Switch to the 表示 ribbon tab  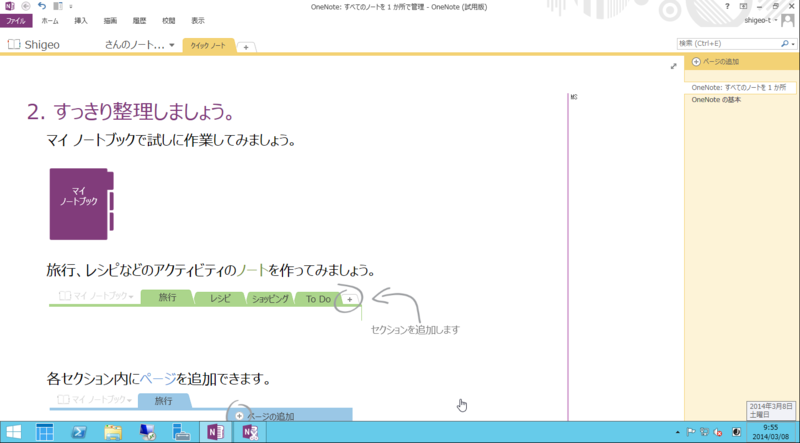(198, 21)
